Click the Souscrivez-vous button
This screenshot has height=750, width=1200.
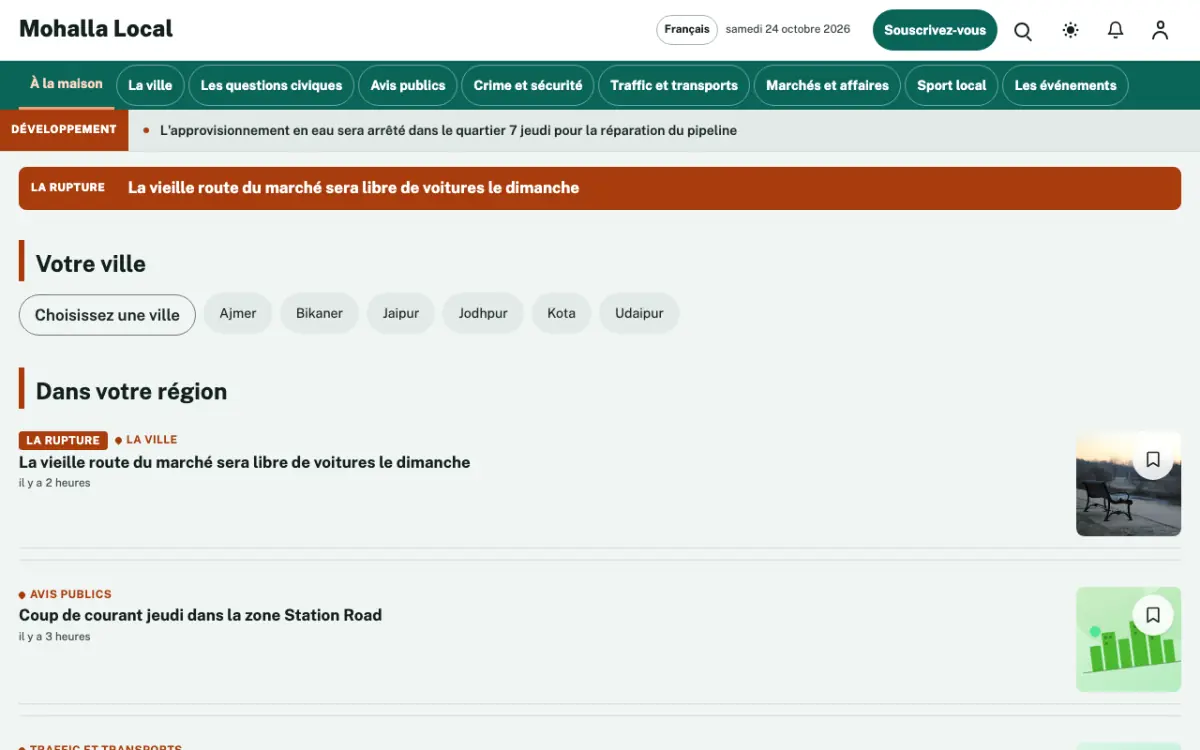coord(935,30)
